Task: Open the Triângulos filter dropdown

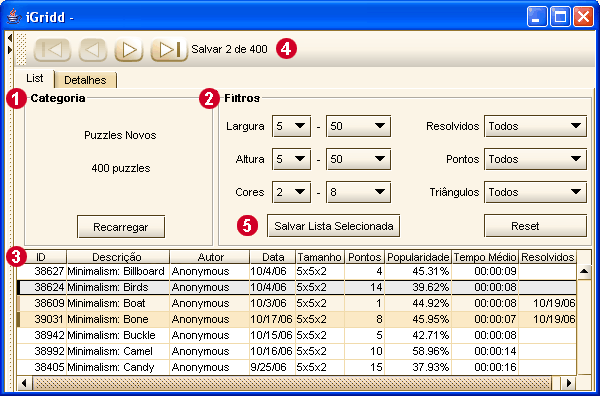Action: [535, 192]
